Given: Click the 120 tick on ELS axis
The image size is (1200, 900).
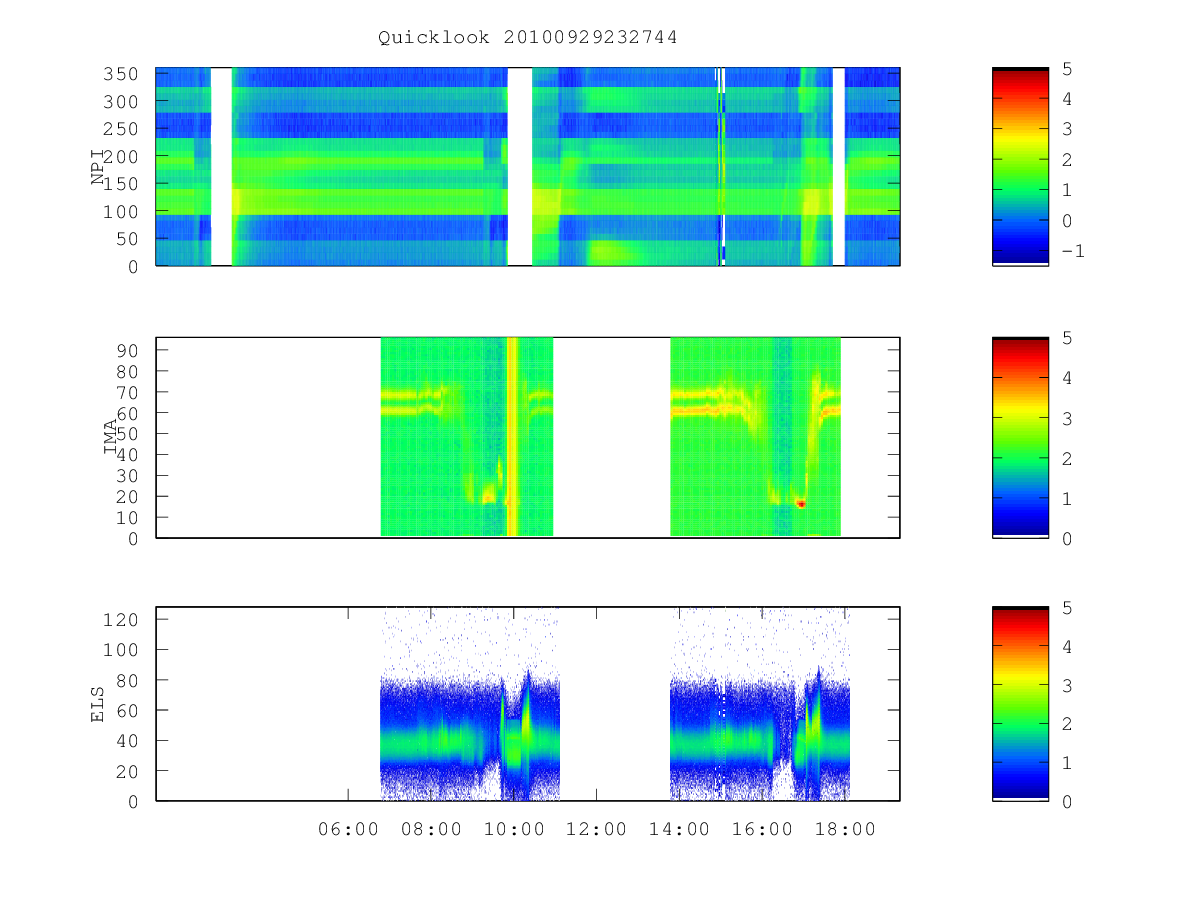Looking at the screenshot, I should [x=122, y=619].
